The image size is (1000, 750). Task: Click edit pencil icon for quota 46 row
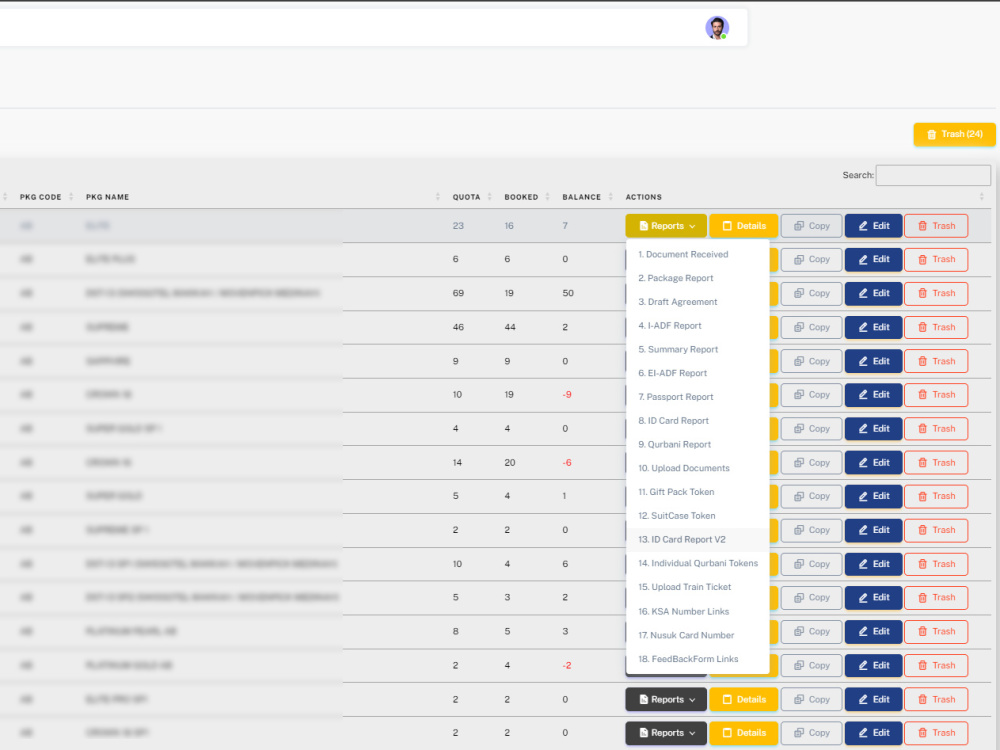(x=863, y=327)
